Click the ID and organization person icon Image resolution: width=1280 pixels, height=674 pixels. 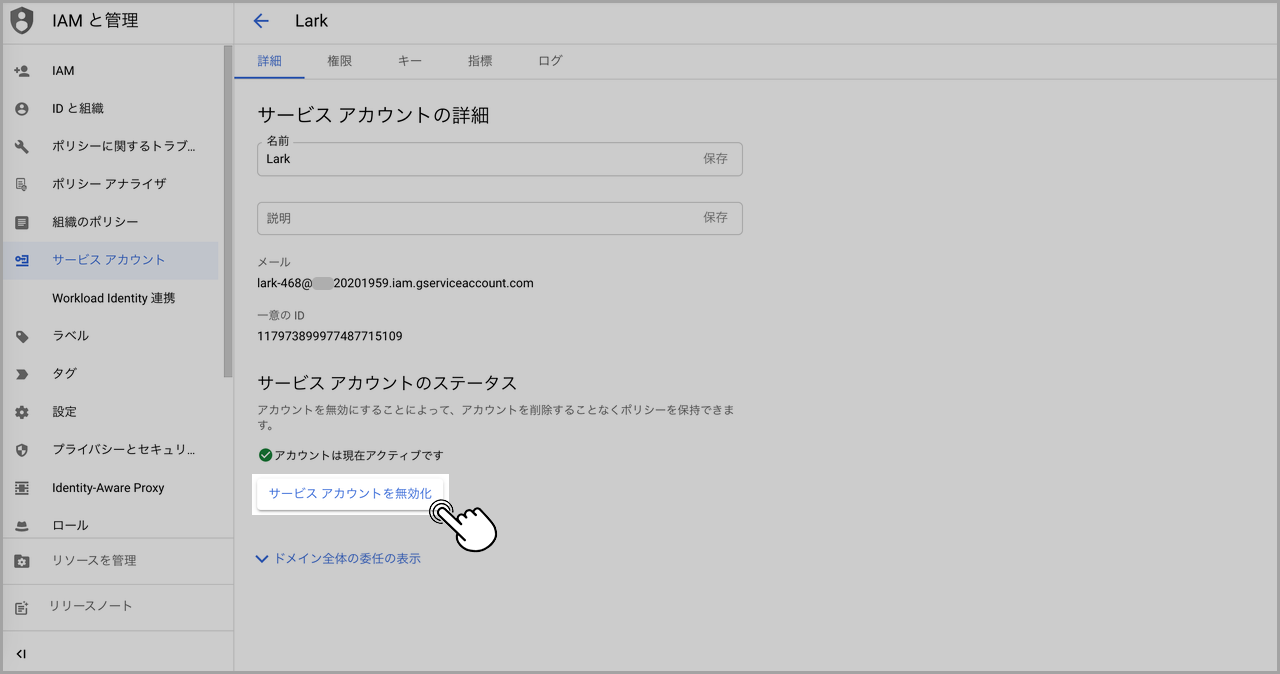tap(21, 109)
